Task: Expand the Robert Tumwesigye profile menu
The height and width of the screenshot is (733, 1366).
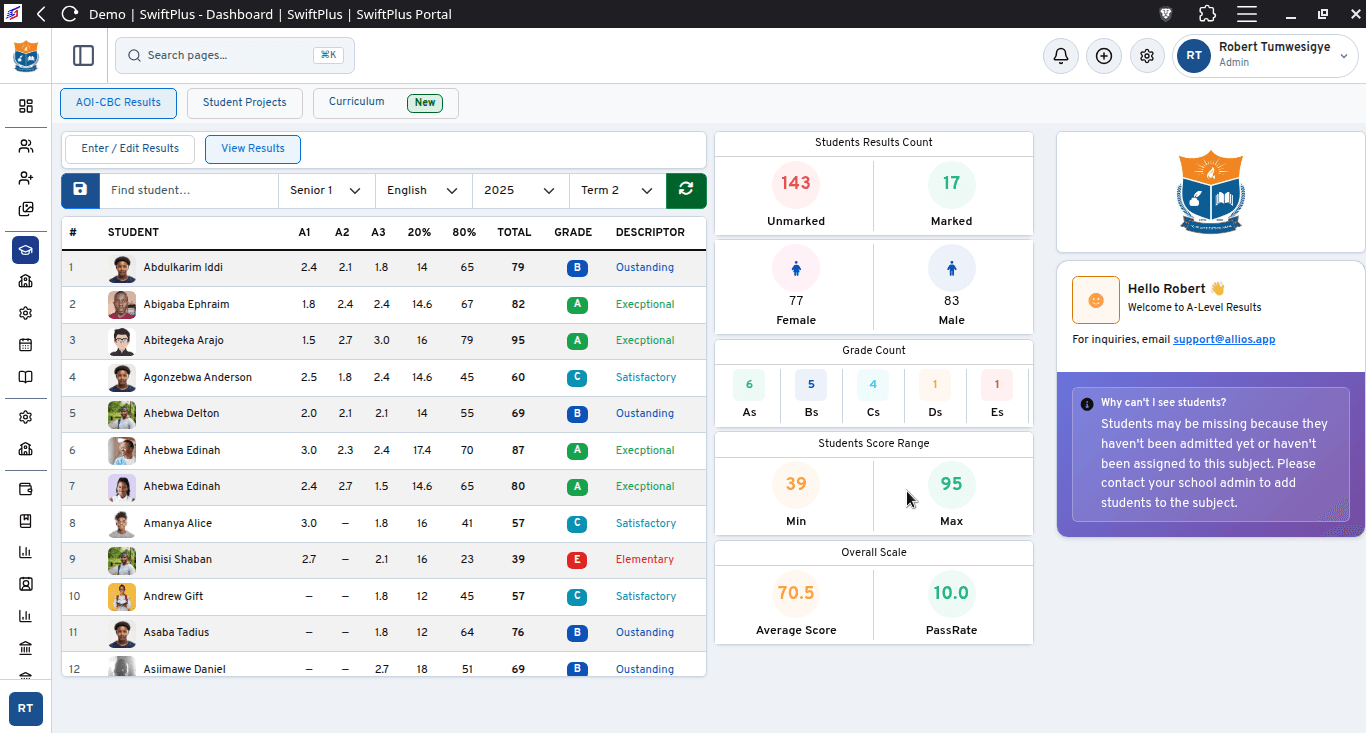Action: (x=1266, y=56)
